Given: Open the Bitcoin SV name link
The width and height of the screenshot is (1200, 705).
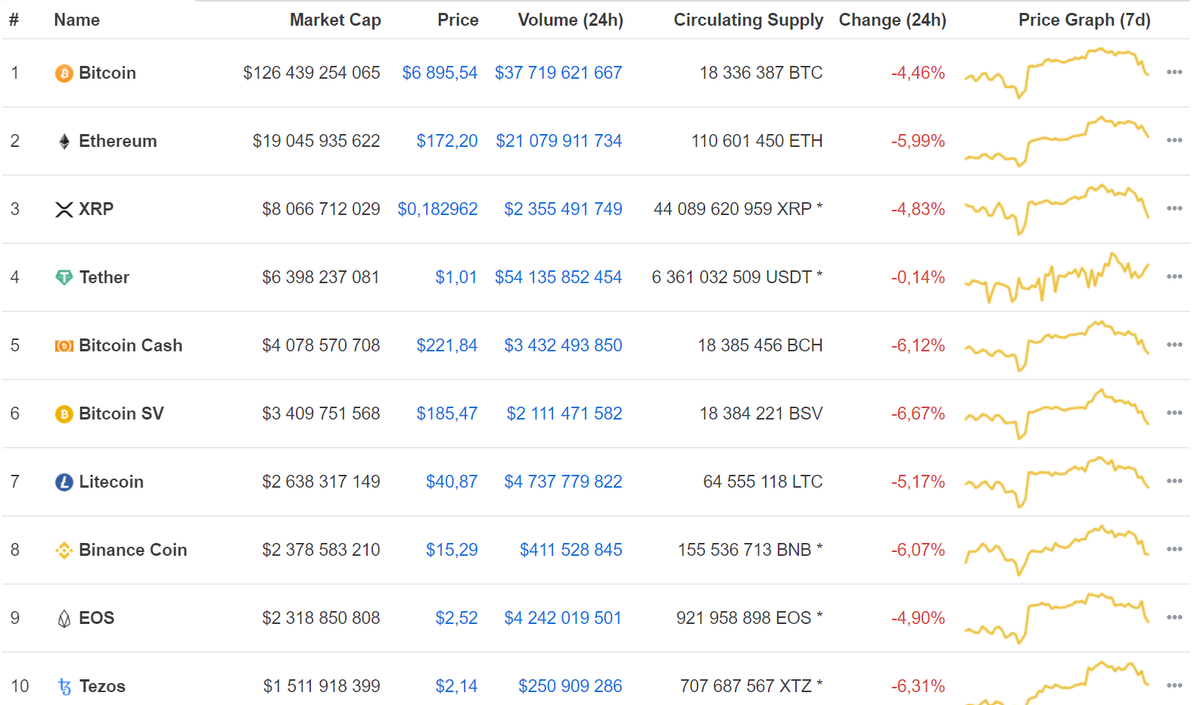Looking at the screenshot, I should pos(121,414).
